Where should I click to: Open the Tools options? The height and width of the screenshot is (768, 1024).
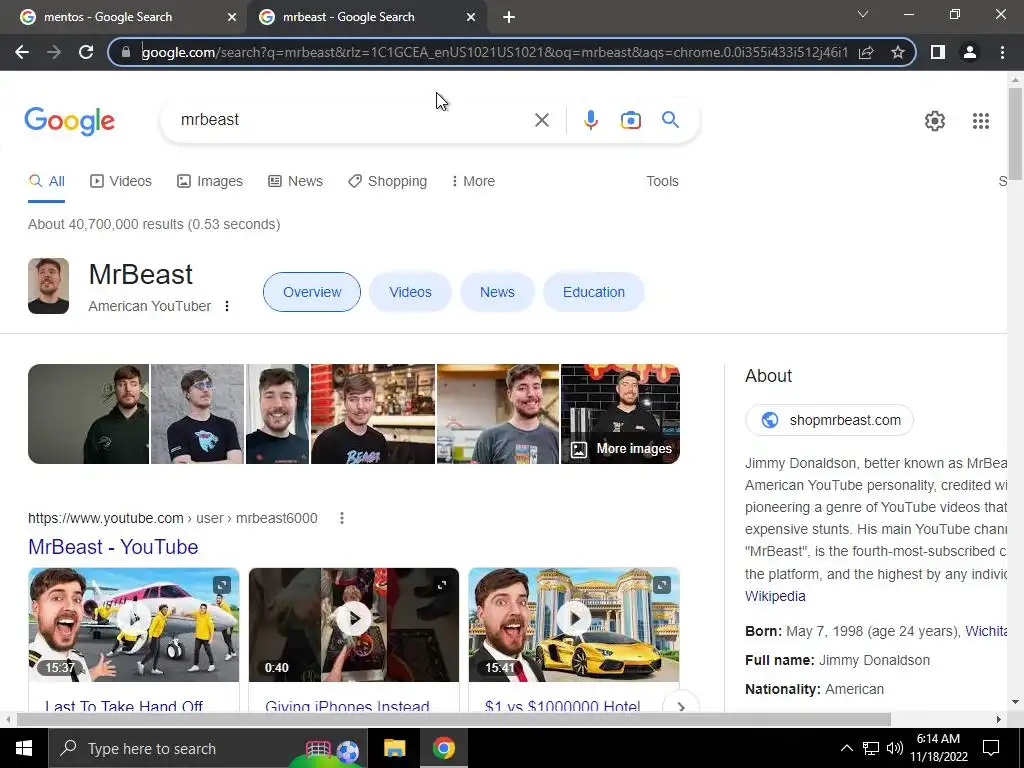(x=662, y=181)
